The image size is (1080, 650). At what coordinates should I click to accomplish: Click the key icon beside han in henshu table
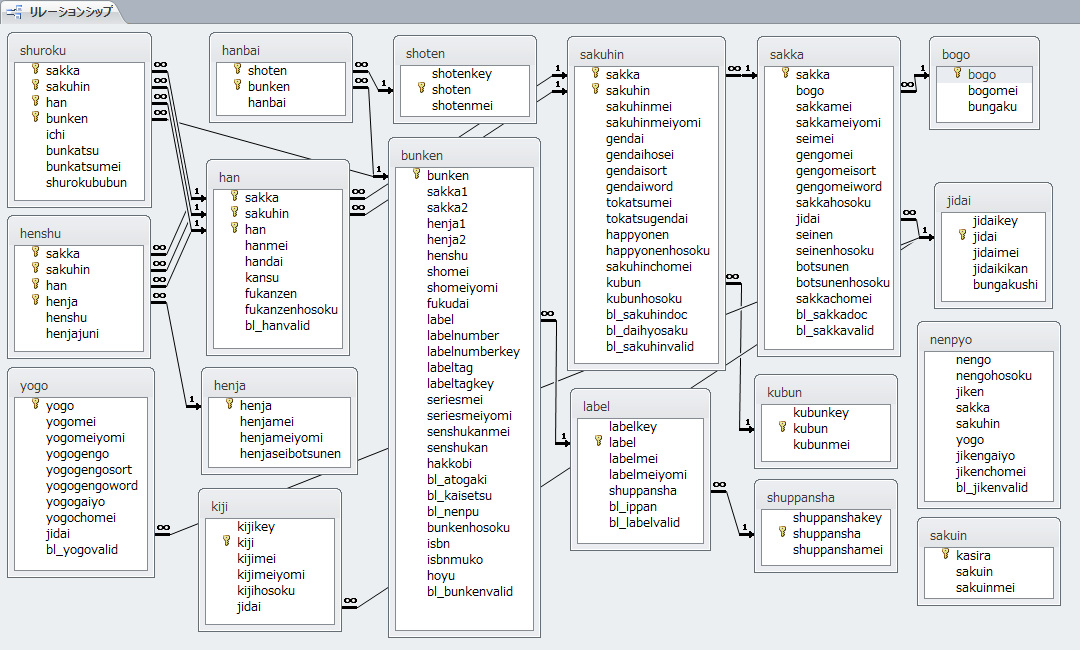click(x=35, y=284)
